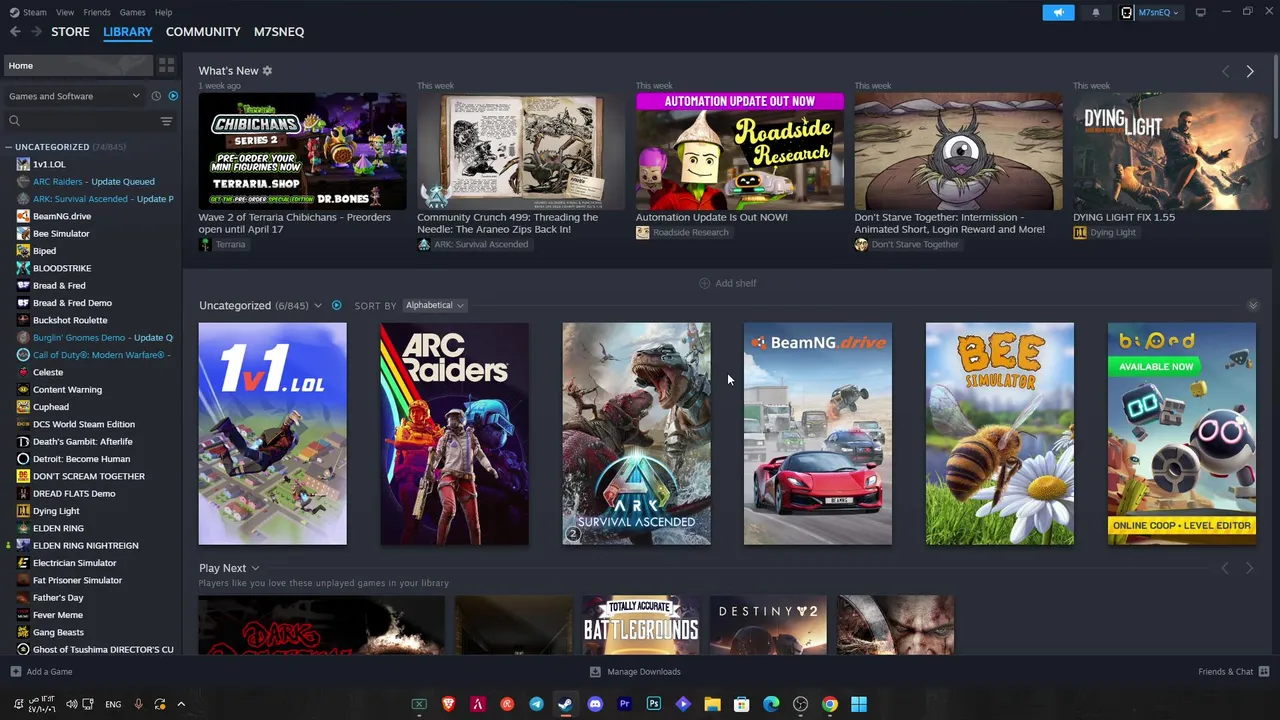Toggle the play filter beside Uncategorized shelf

(336, 305)
